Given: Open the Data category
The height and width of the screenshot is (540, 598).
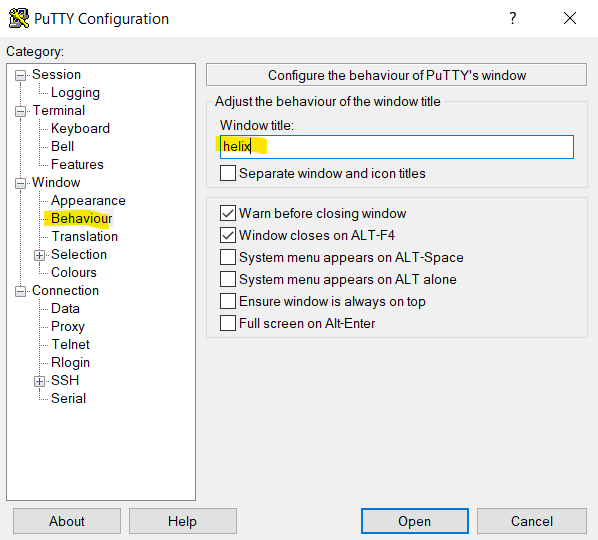Looking at the screenshot, I should [x=65, y=309].
